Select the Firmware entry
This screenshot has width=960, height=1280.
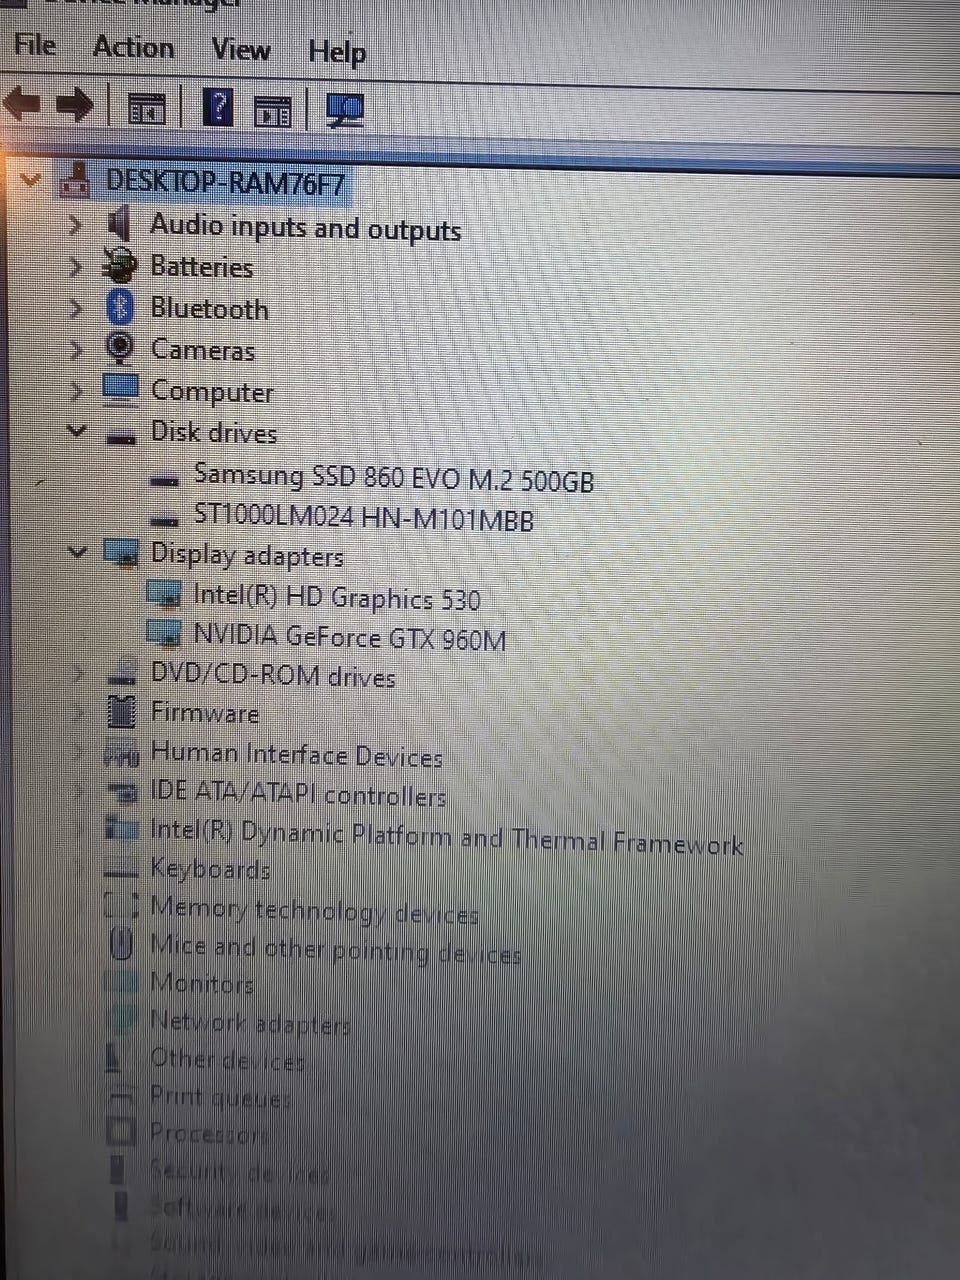tap(205, 713)
